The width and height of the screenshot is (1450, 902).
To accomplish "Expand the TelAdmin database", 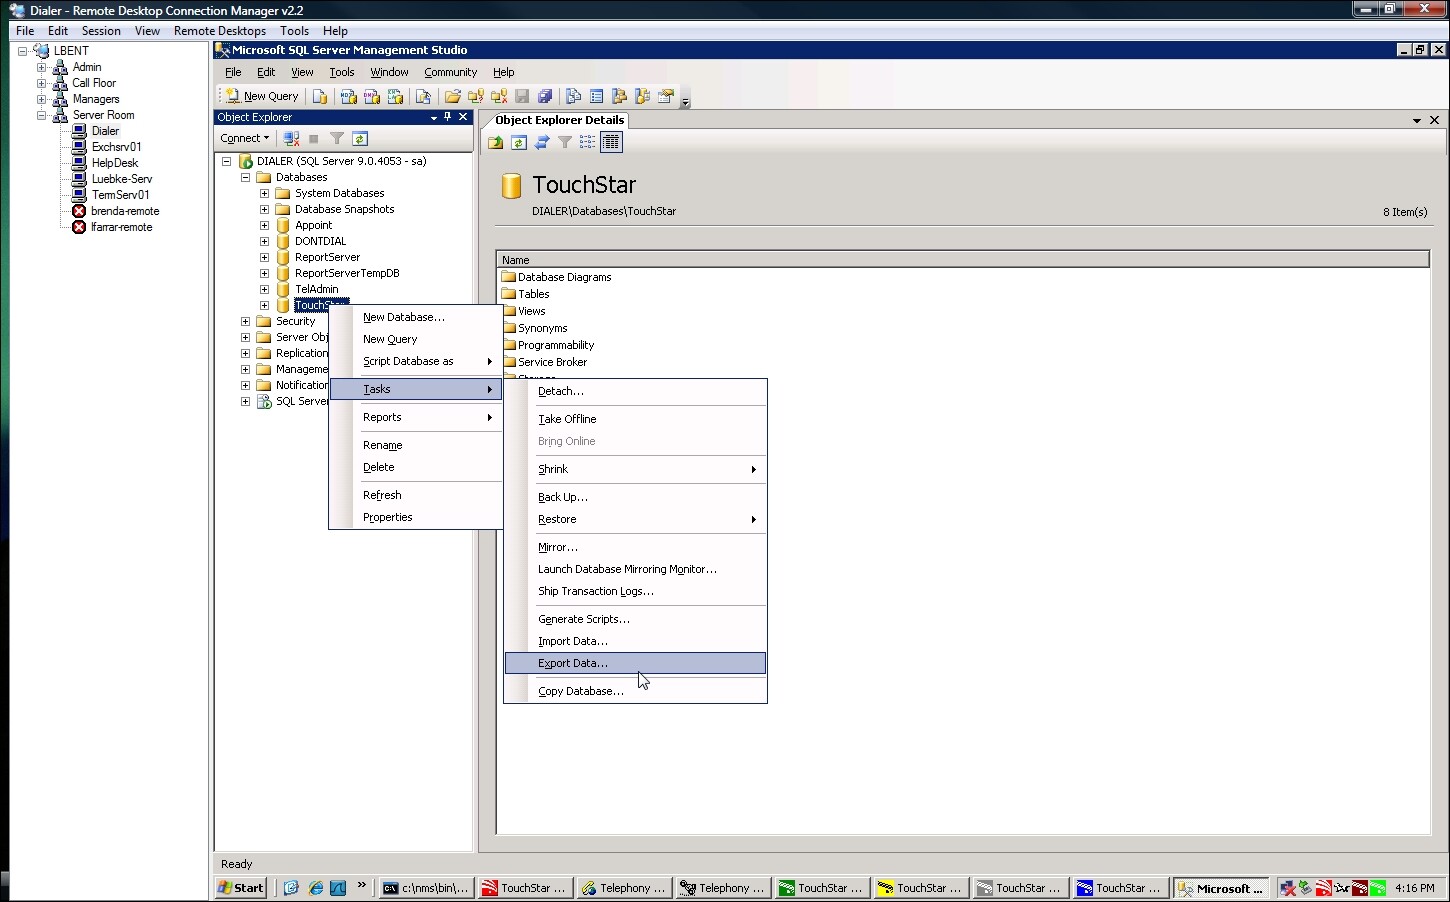I will (x=263, y=289).
